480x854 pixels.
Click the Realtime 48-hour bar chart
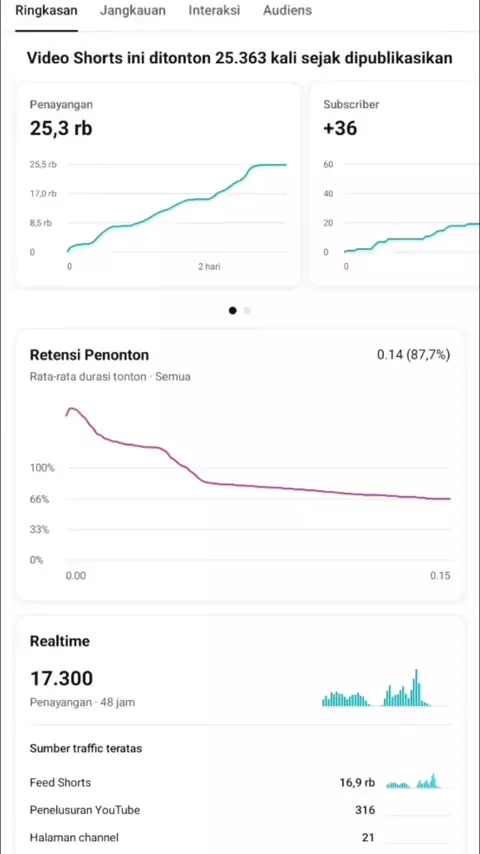[385, 687]
